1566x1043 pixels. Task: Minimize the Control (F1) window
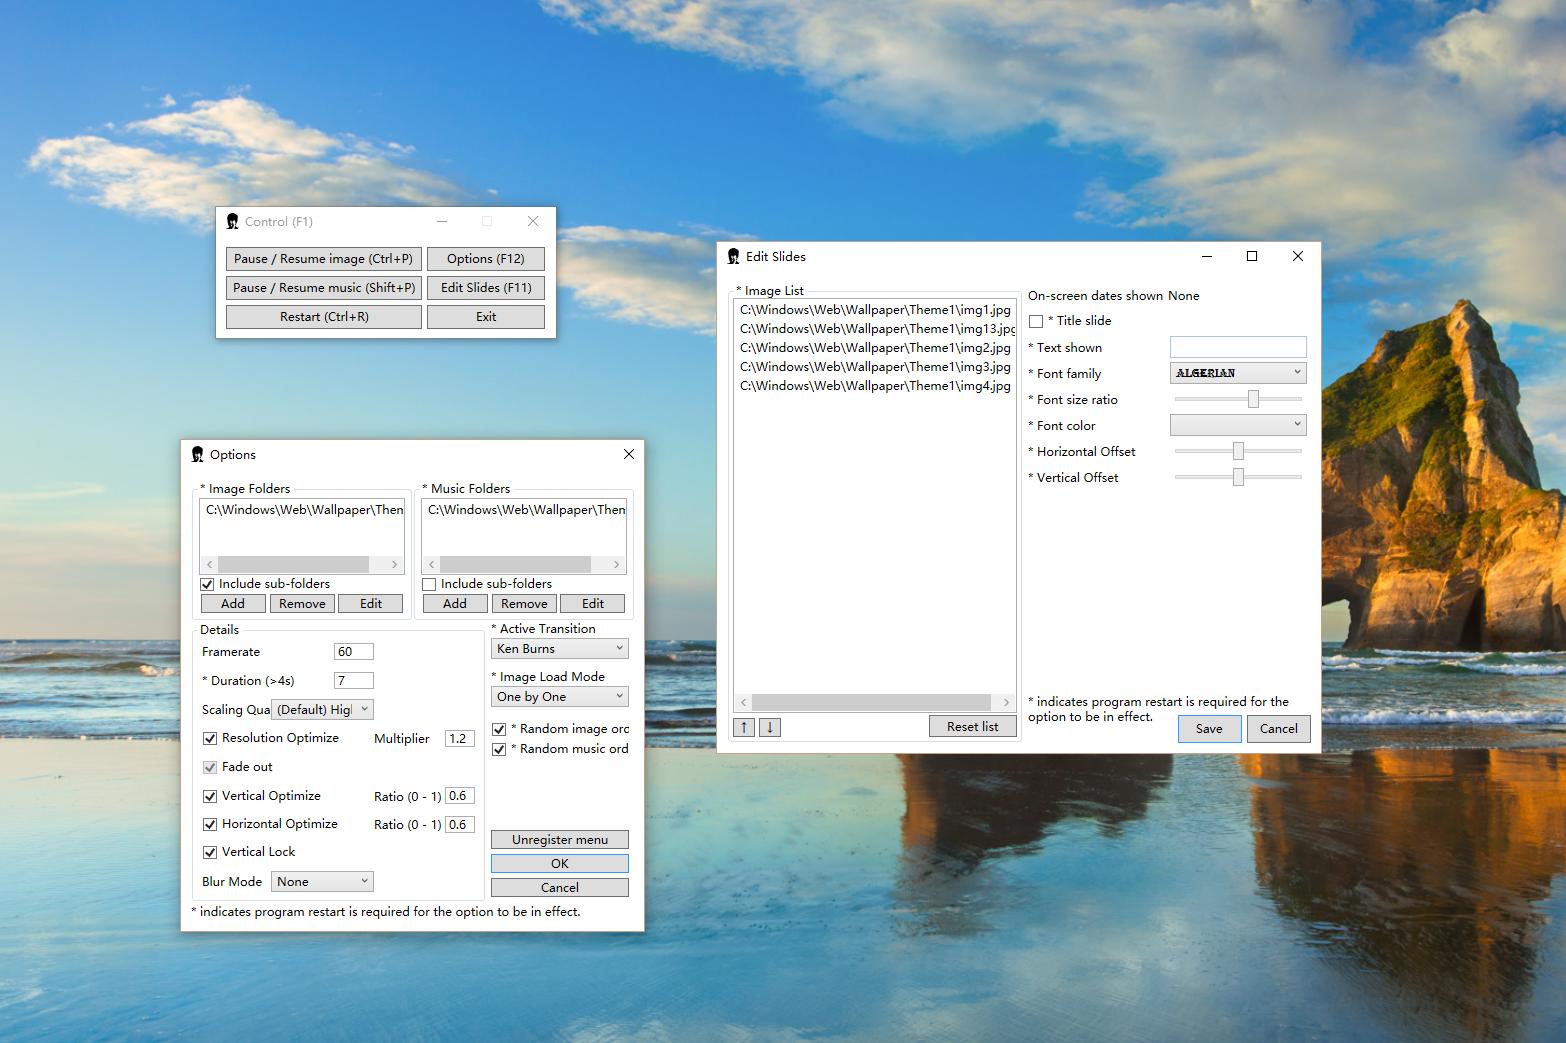[442, 221]
